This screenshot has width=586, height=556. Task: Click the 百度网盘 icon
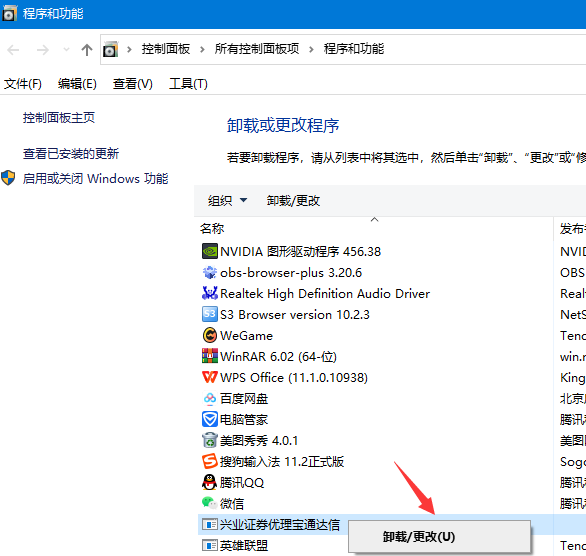point(210,398)
